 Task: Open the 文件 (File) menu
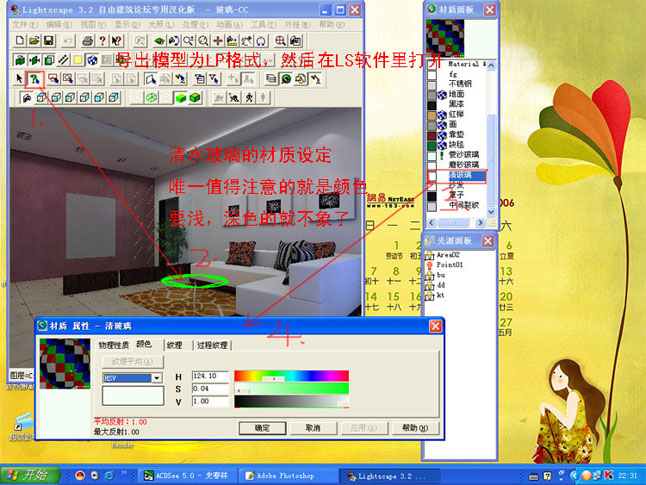26,25
